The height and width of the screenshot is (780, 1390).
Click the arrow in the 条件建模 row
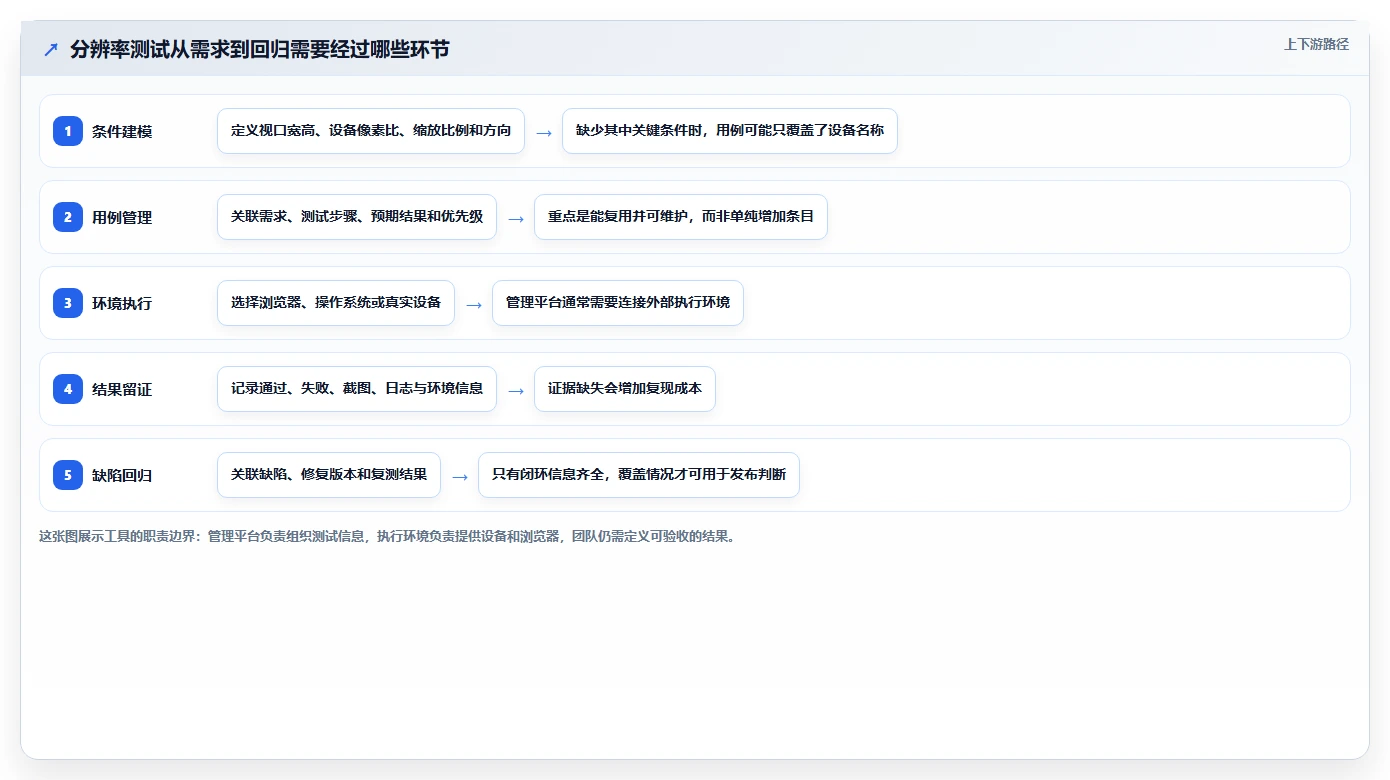[x=544, y=132]
